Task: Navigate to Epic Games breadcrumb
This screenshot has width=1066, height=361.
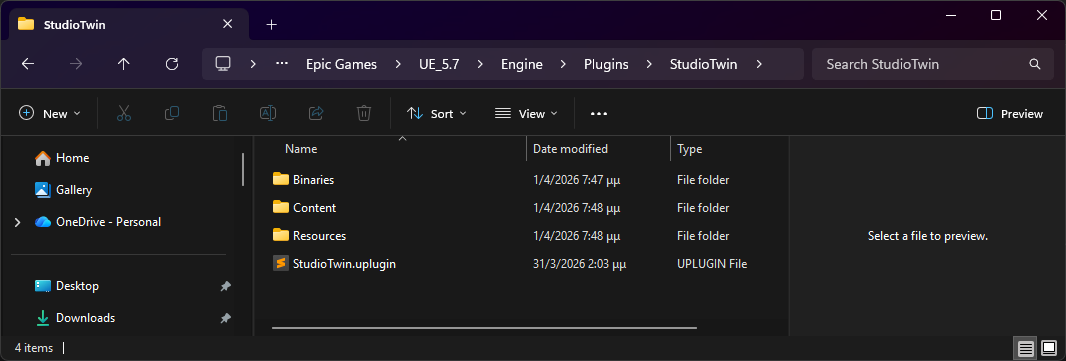Action: pyautogui.click(x=341, y=65)
